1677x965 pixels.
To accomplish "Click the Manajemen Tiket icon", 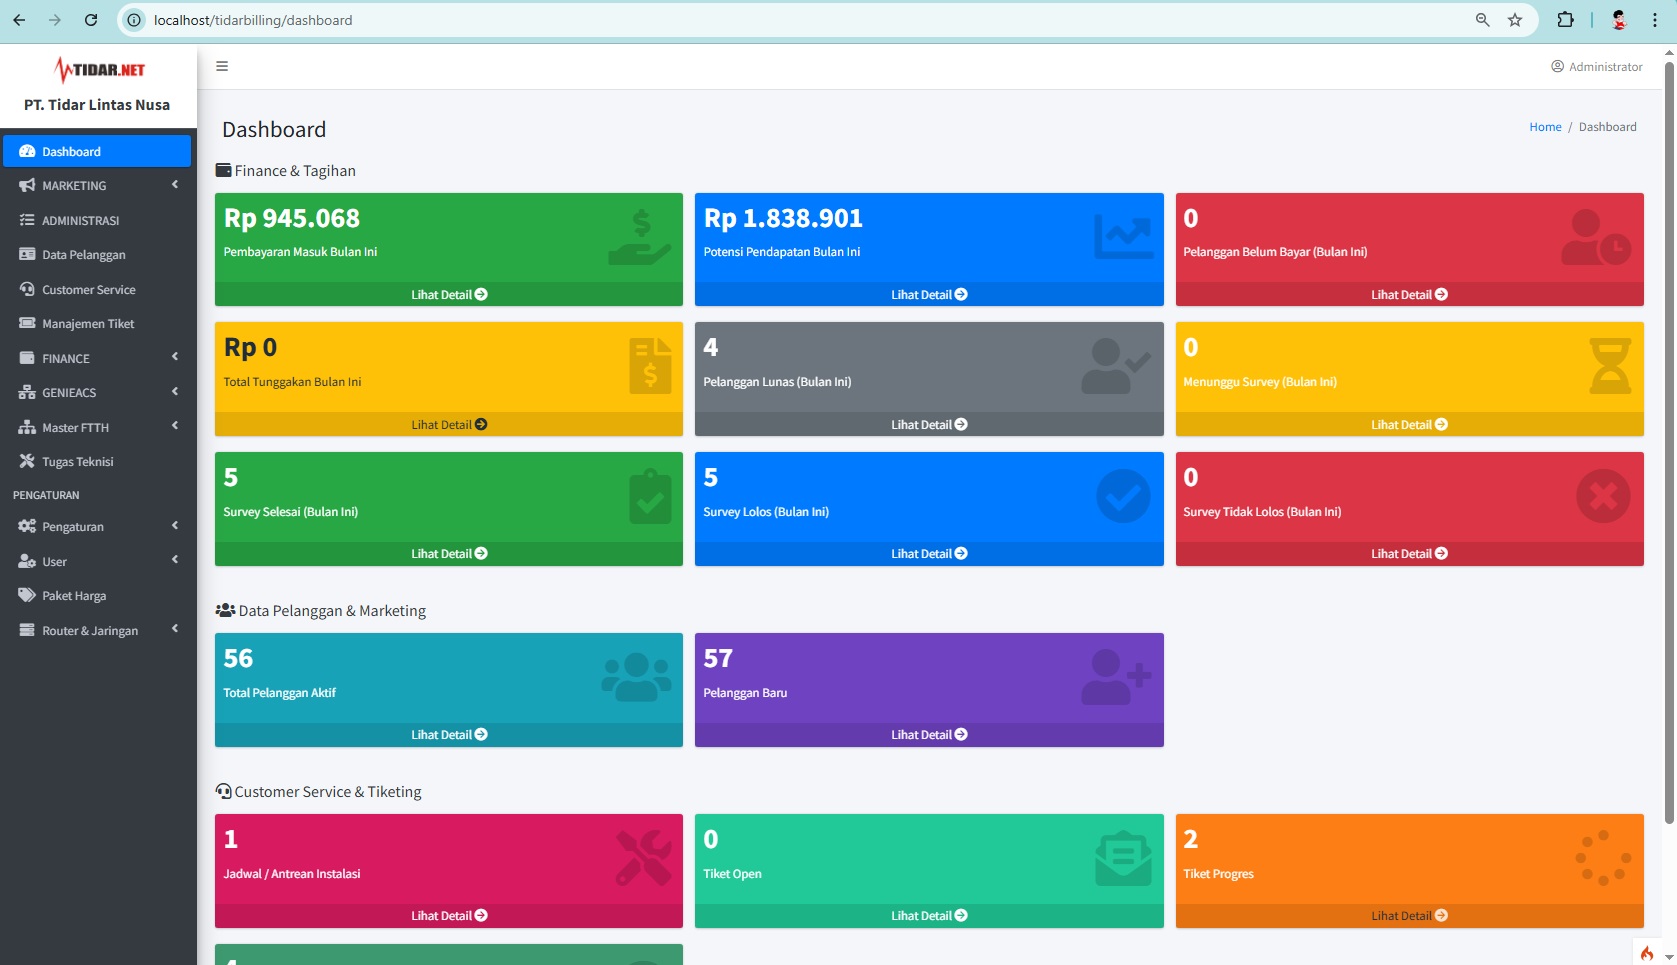I will (x=27, y=323).
